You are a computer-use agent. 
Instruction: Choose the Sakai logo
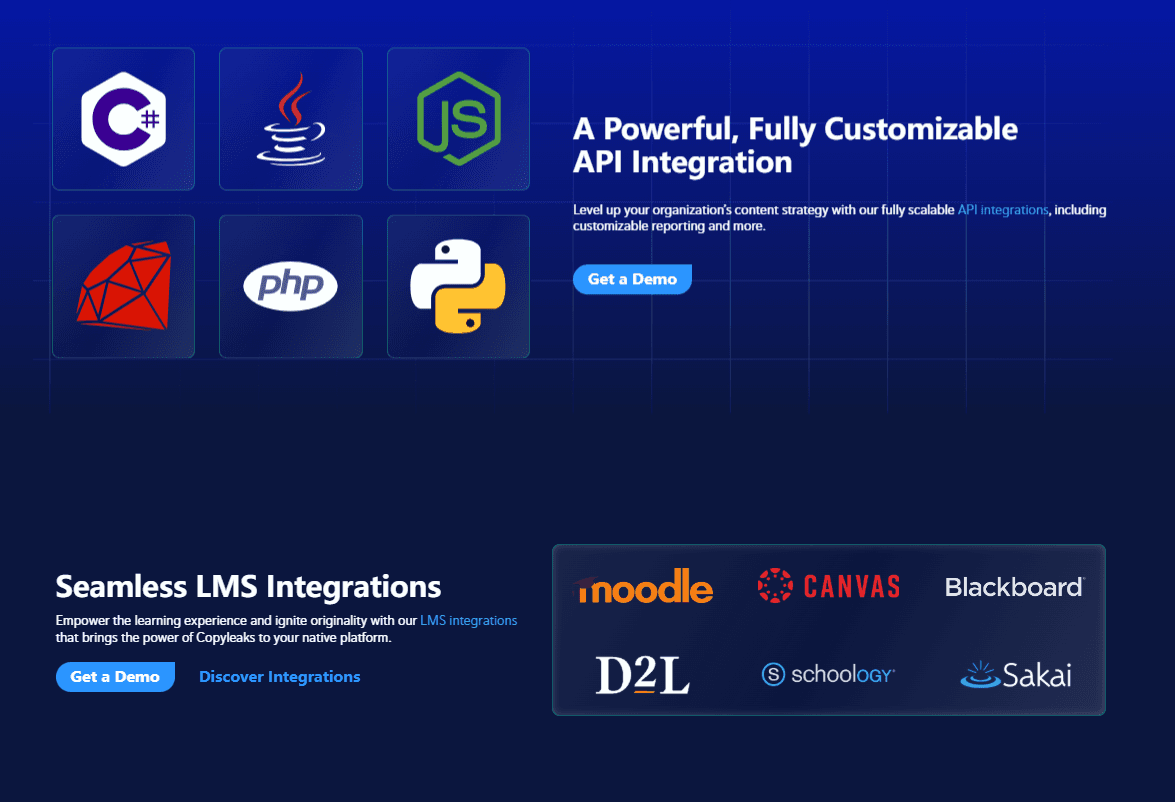(x=1015, y=675)
